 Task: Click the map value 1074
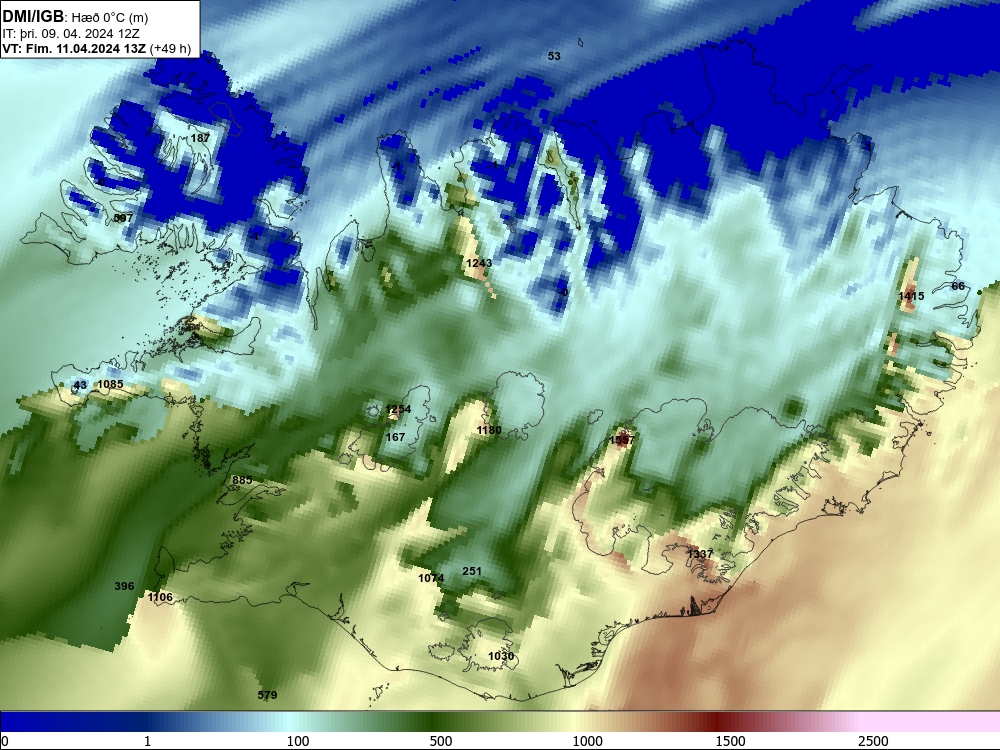pyautogui.click(x=431, y=578)
